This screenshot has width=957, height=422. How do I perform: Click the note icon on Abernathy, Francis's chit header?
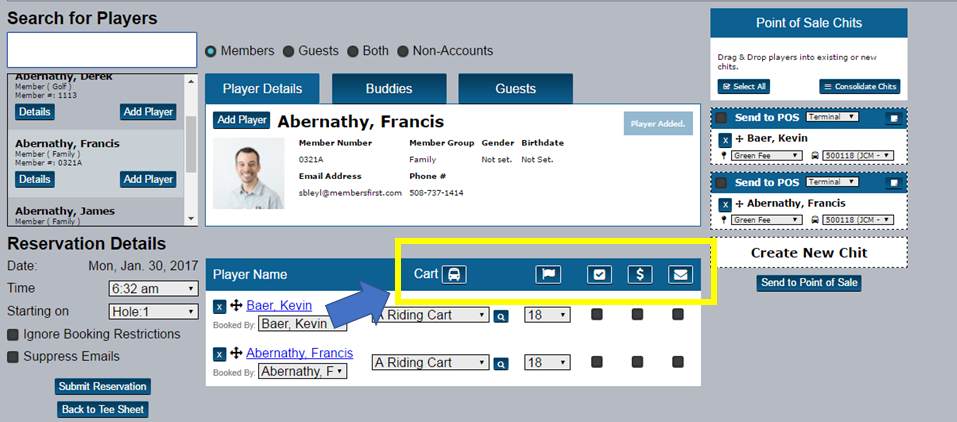pyautogui.click(x=894, y=183)
